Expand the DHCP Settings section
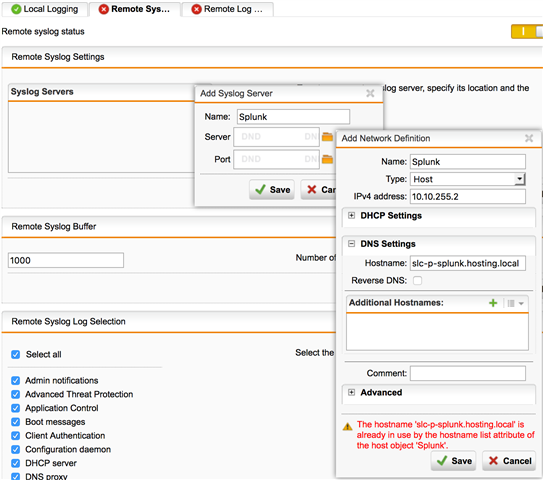This screenshot has width=543, height=480. [351, 215]
